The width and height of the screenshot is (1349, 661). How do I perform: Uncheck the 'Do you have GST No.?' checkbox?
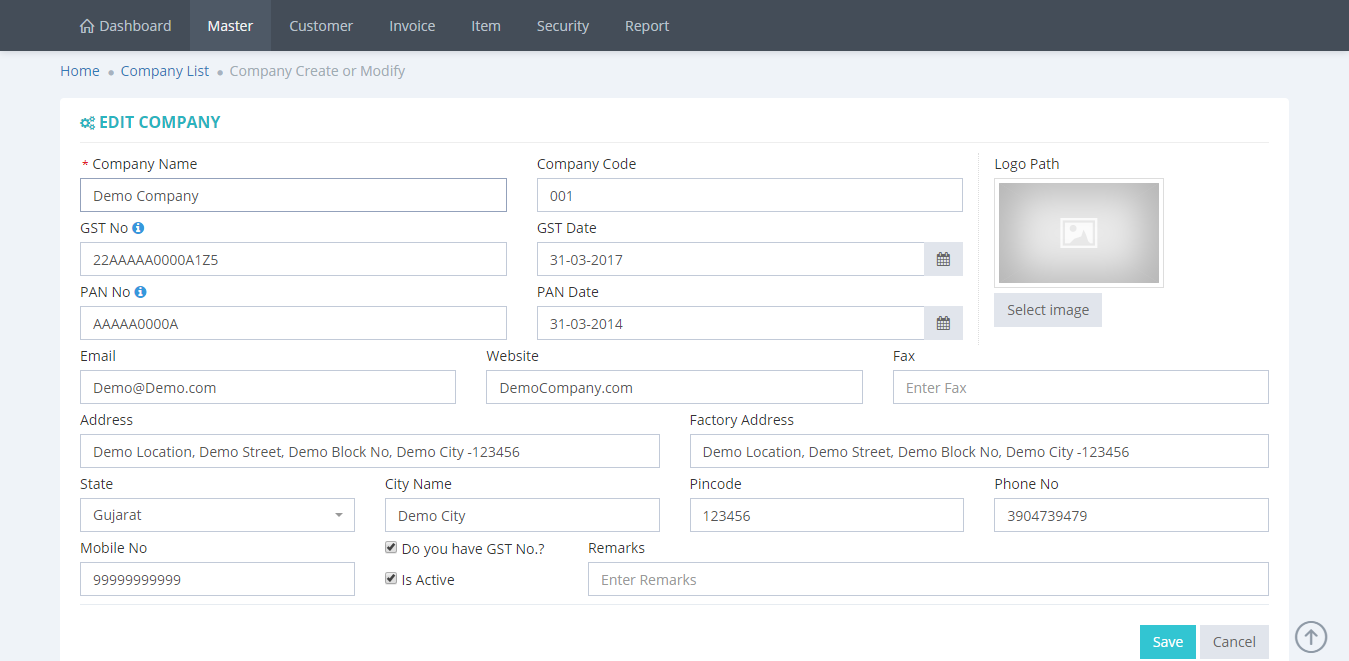391,548
